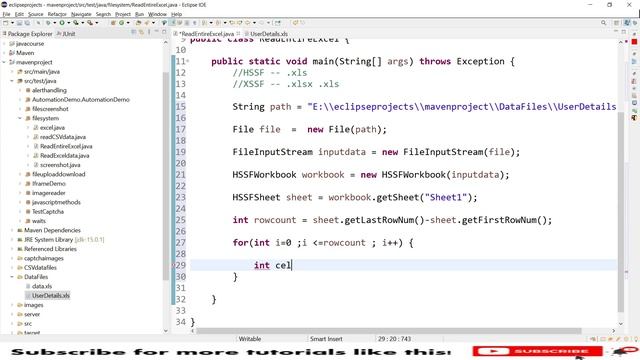Click the 29 : 20 : 743 cursor position
Viewport: 640px width, 360px height.
click(394, 339)
